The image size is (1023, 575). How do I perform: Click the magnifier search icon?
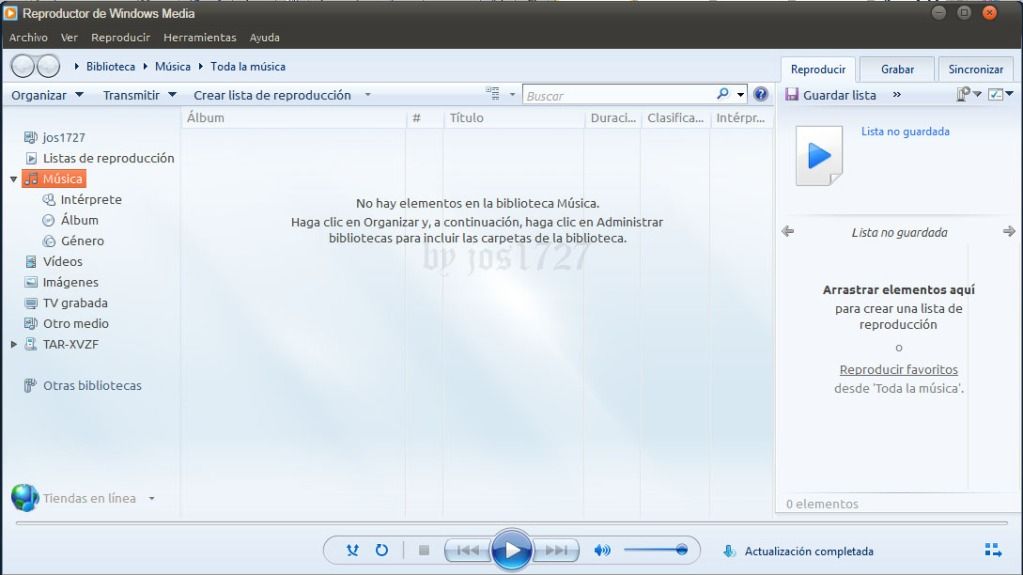pos(723,94)
